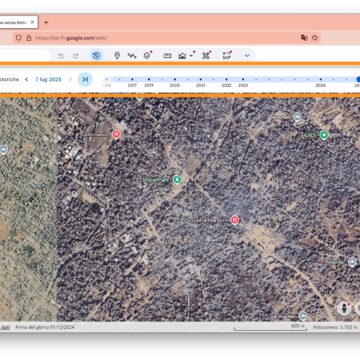Select the 2019 marker on timeline
360x360 pixels.
tap(149, 79)
